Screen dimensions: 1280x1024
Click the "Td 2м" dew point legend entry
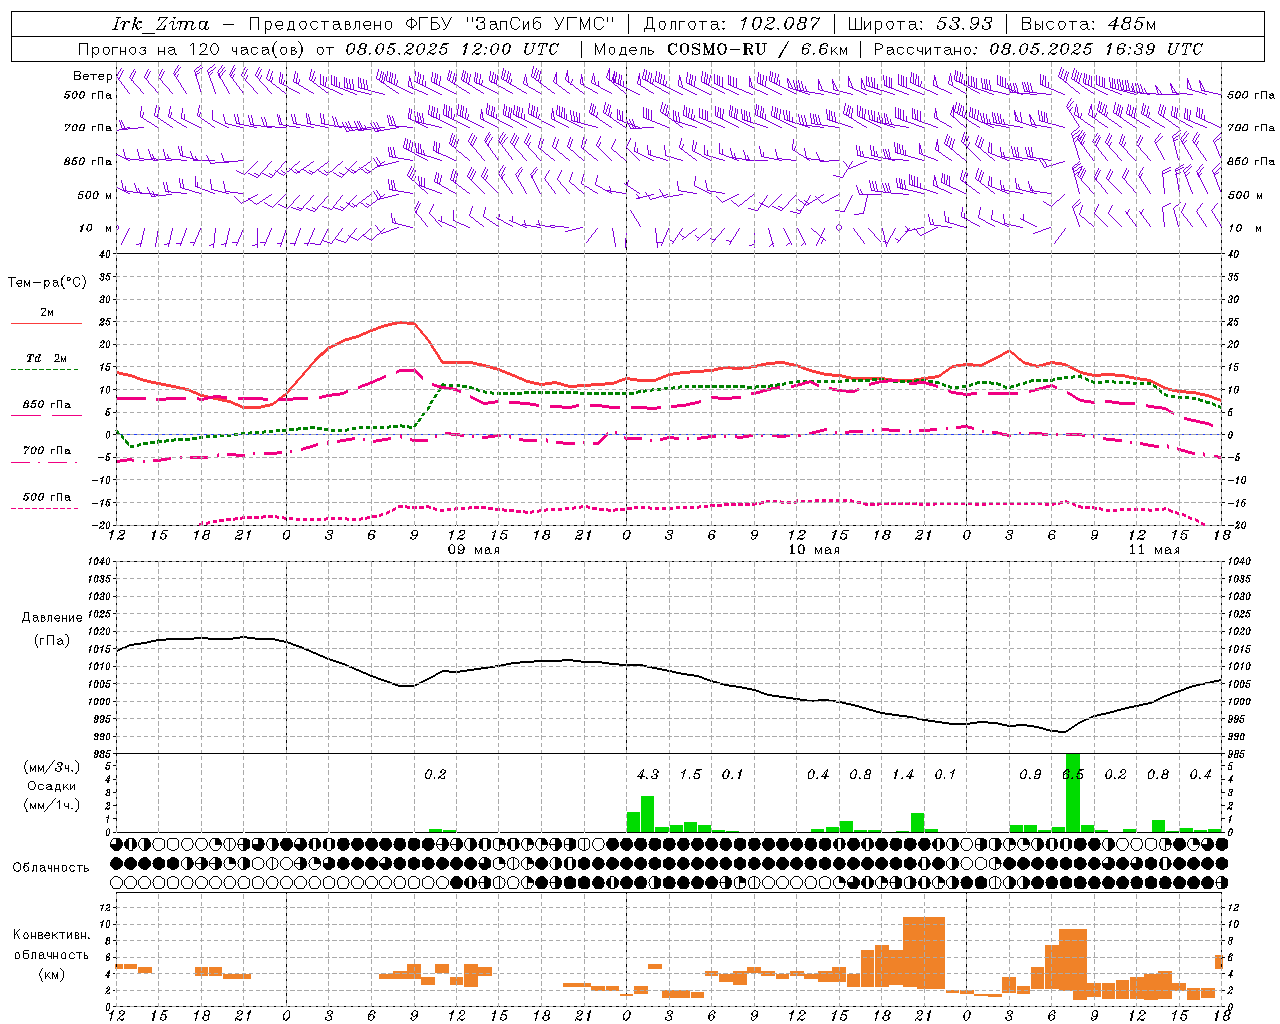pos(47,358)
